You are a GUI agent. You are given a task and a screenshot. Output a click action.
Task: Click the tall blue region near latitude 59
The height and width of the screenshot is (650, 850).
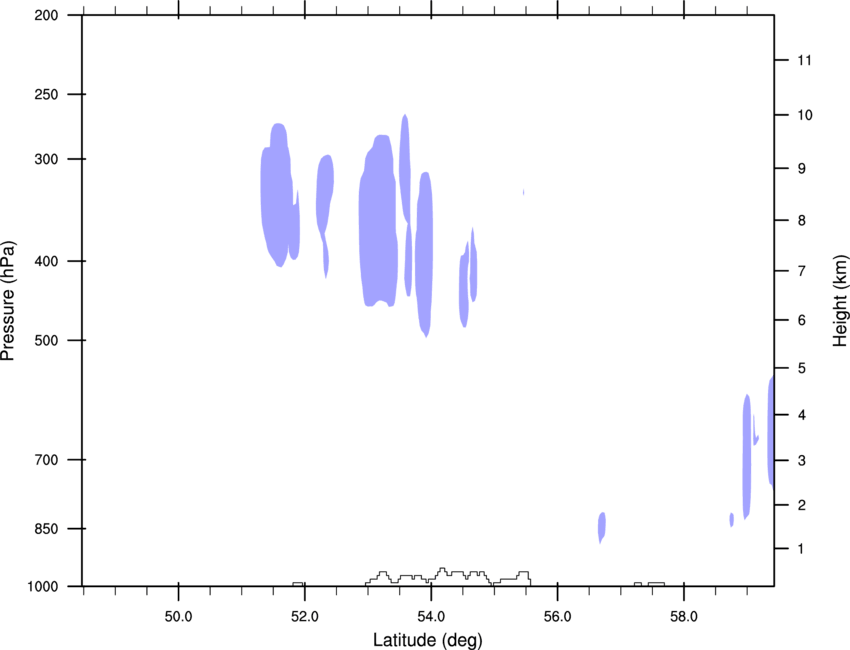point(747,456)
